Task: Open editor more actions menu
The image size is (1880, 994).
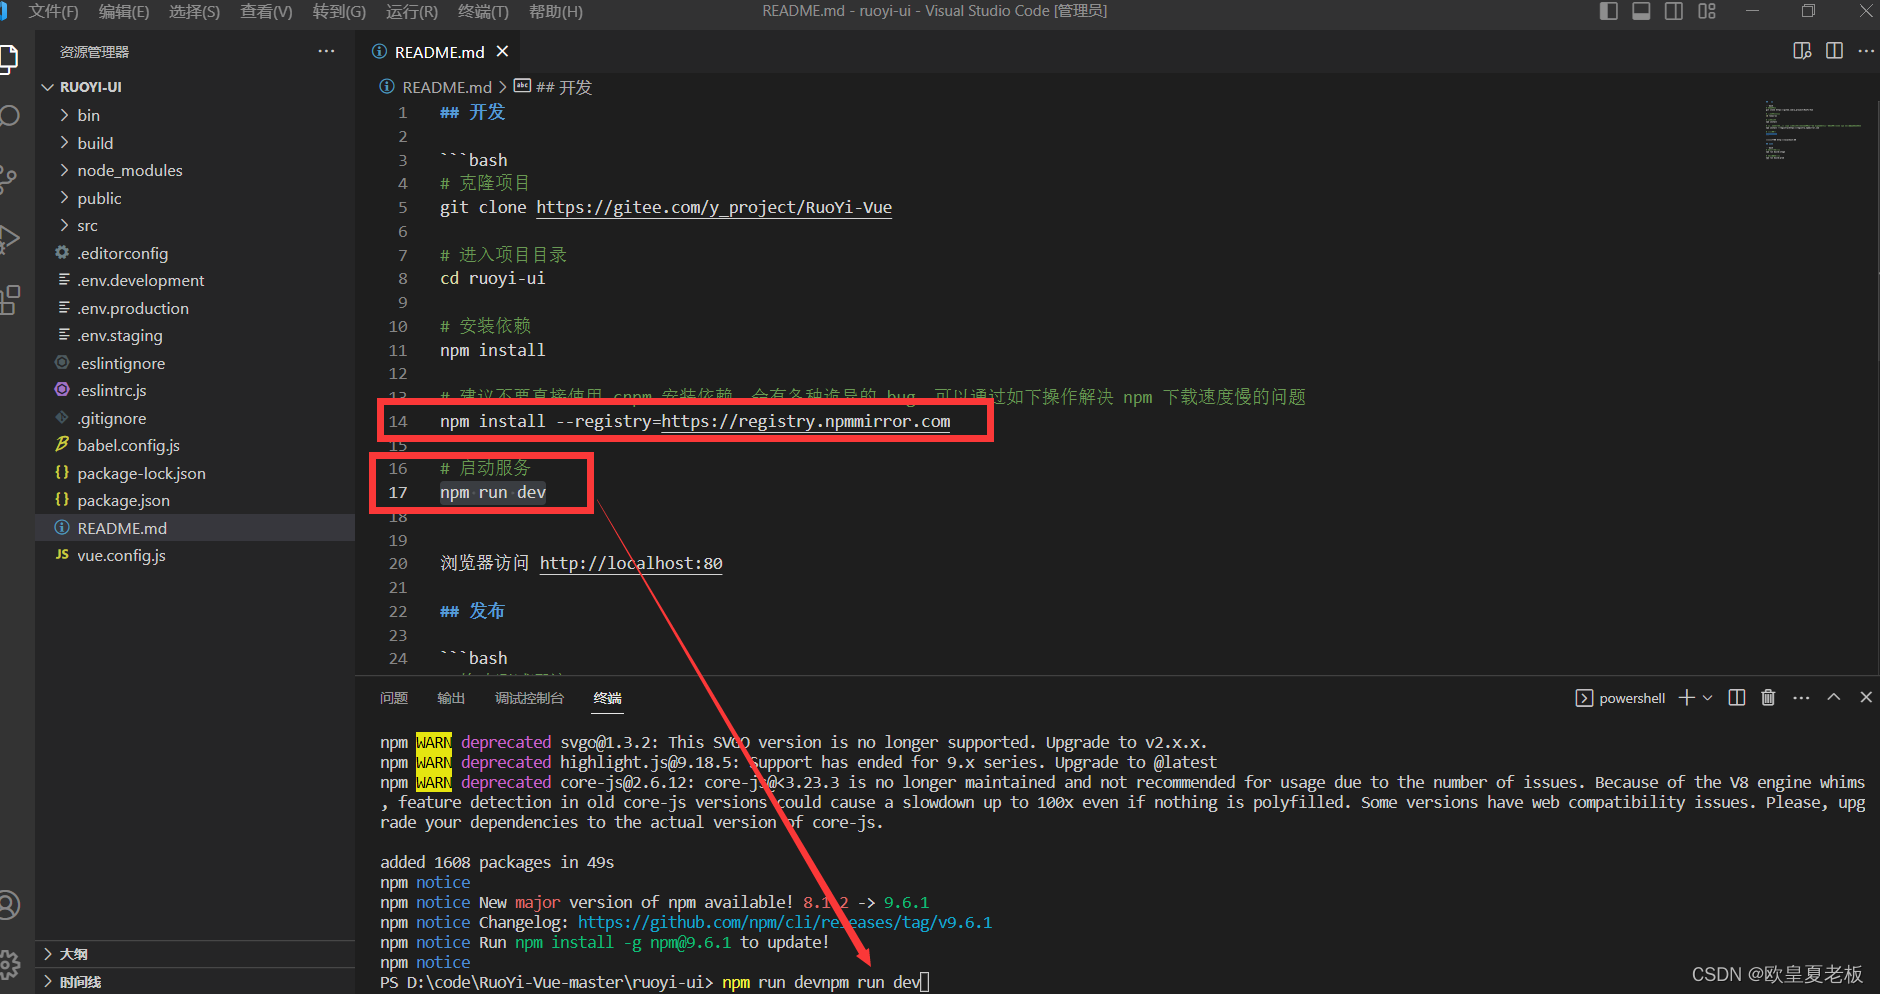Action: click(x=1866, y=51)
